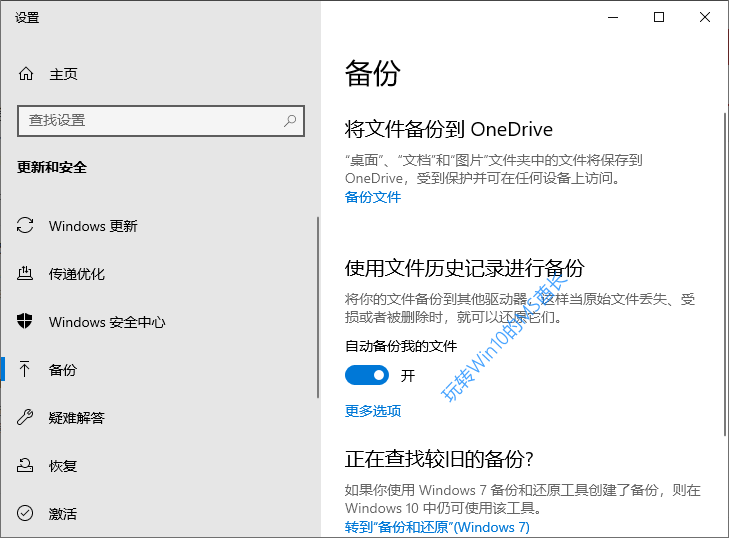Click the 设置 window title
This screenshot has width=729, height=538.
27,18
